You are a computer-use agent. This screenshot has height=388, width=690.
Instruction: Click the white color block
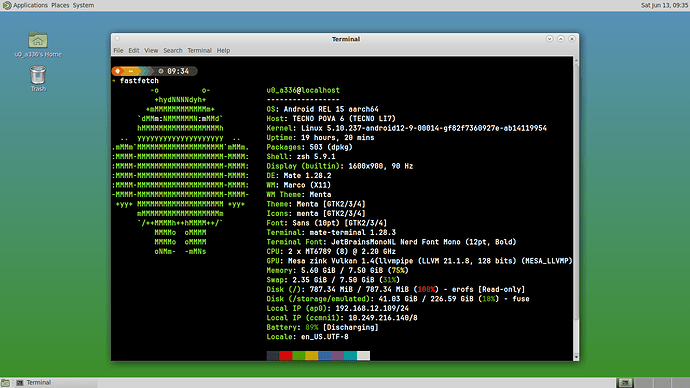[x=363, y=355]
